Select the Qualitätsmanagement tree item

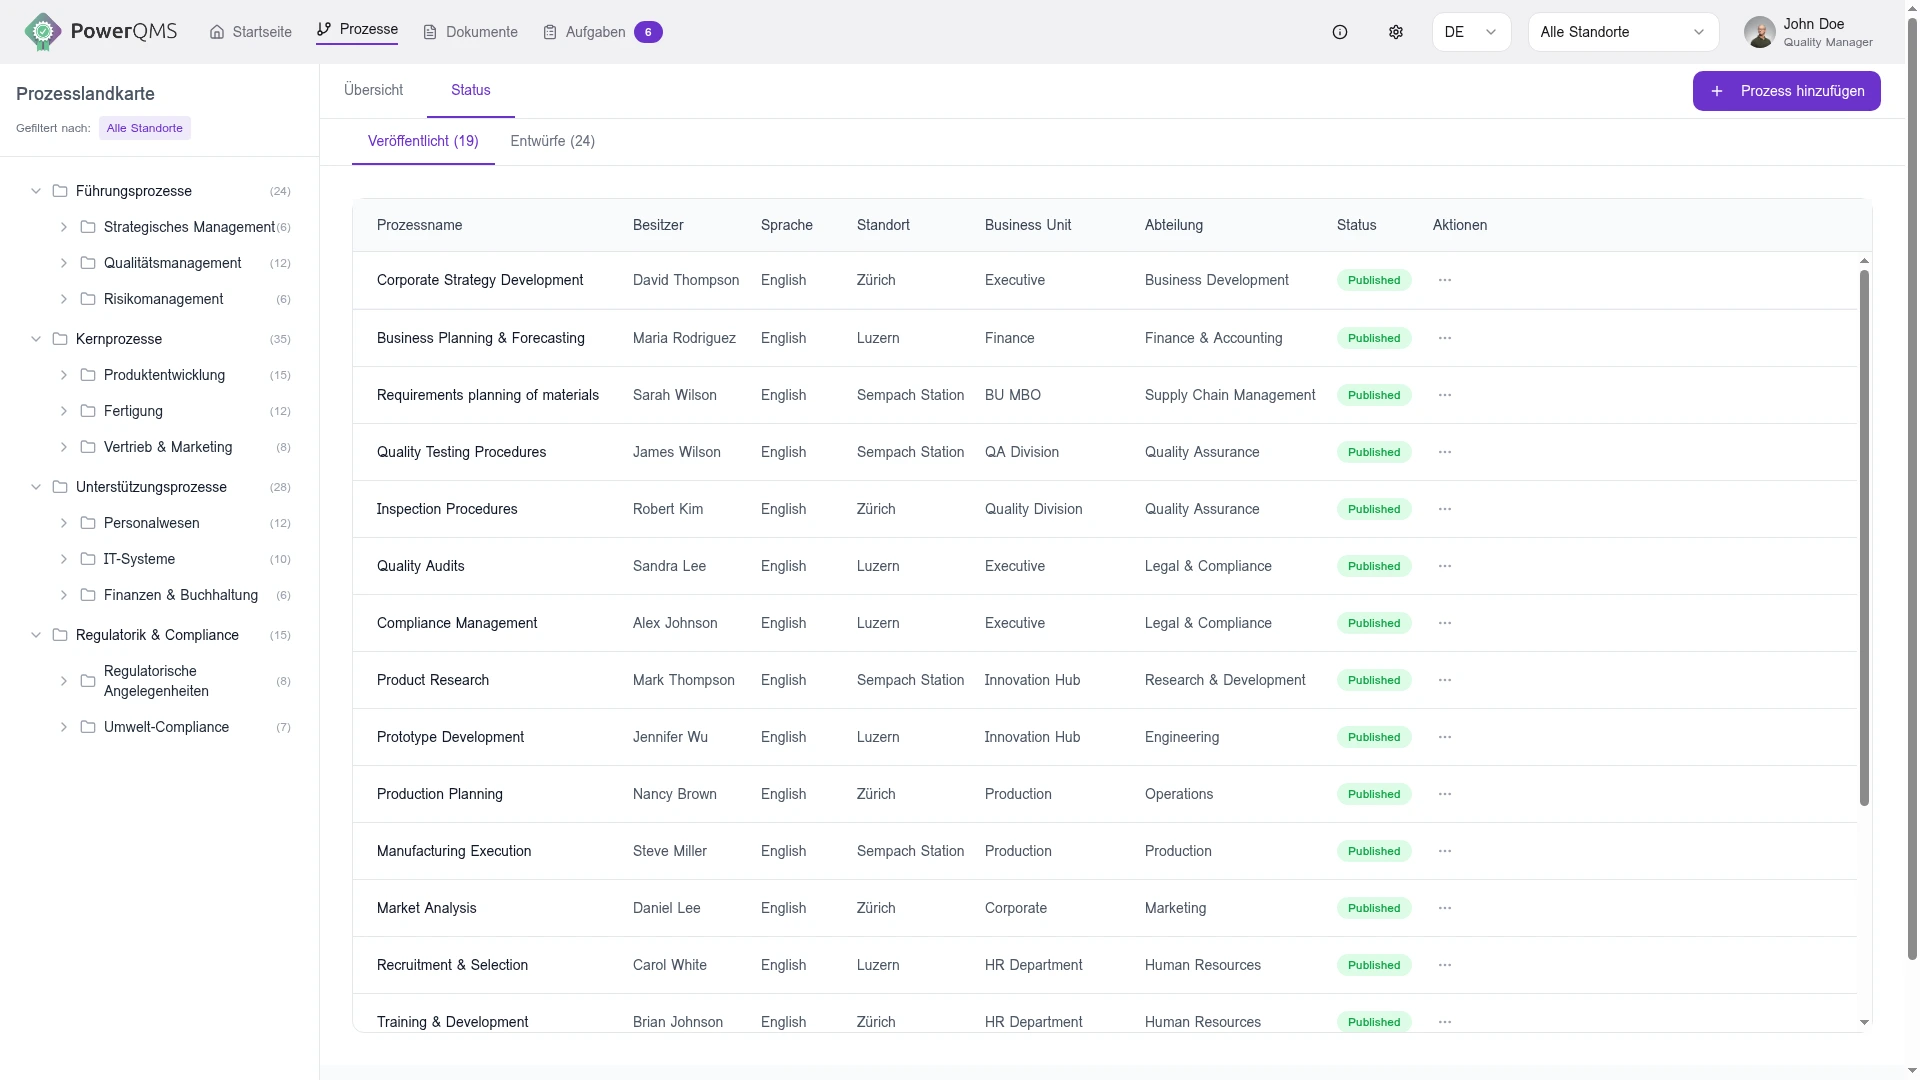pos(173,263)
